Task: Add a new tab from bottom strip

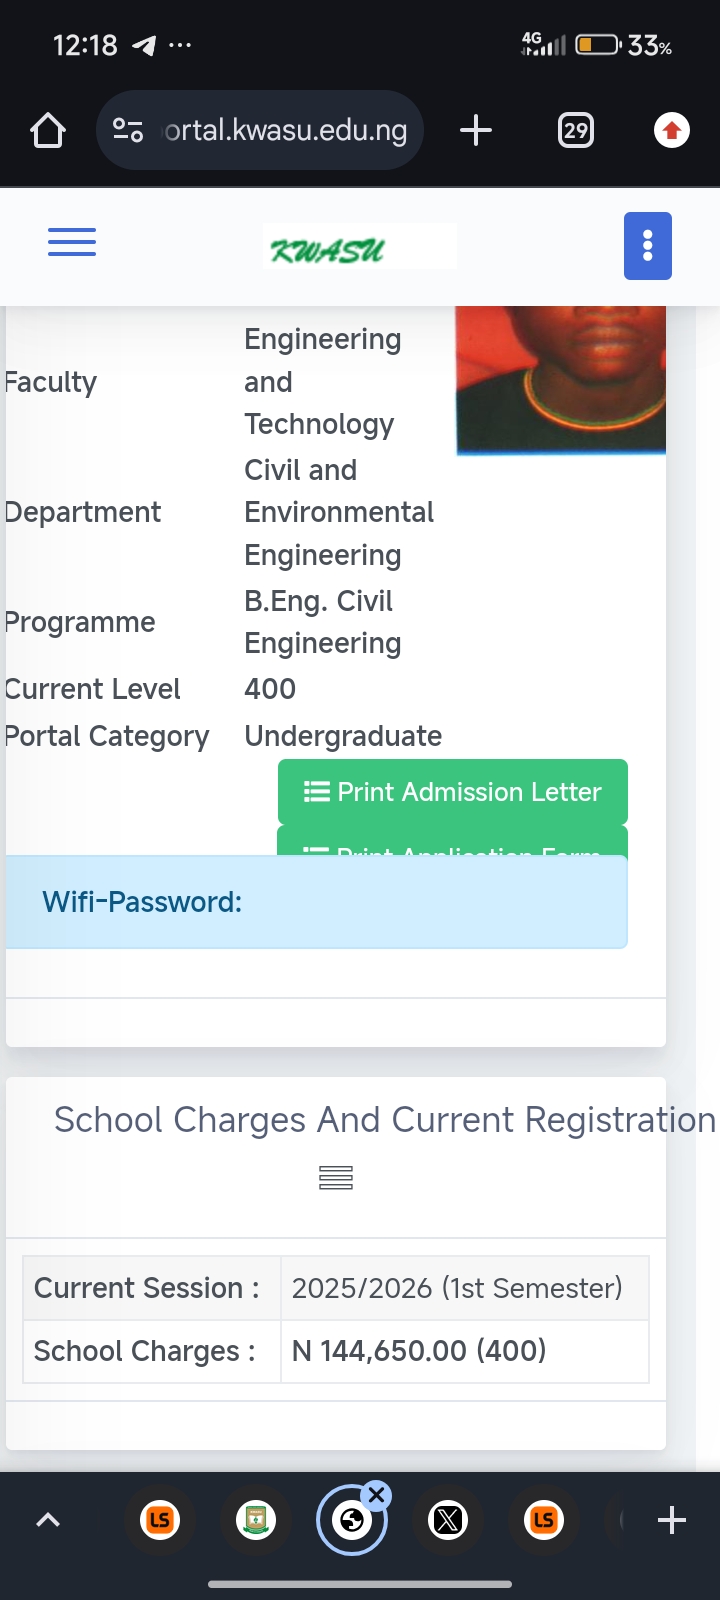Action: coord(672,1520)
